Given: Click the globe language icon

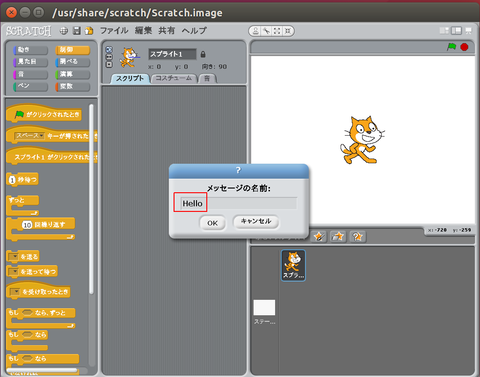Looking at the screenshot, I should tap(64, 31).
